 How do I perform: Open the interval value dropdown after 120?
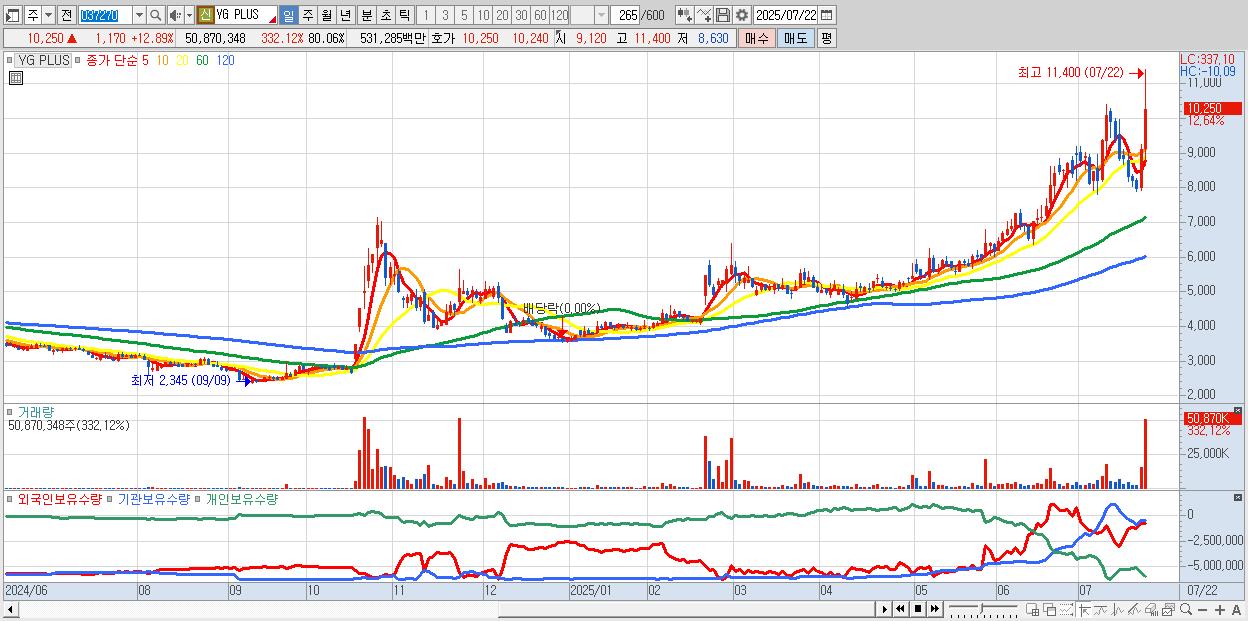pyautogui.click(x=602, y=15)
